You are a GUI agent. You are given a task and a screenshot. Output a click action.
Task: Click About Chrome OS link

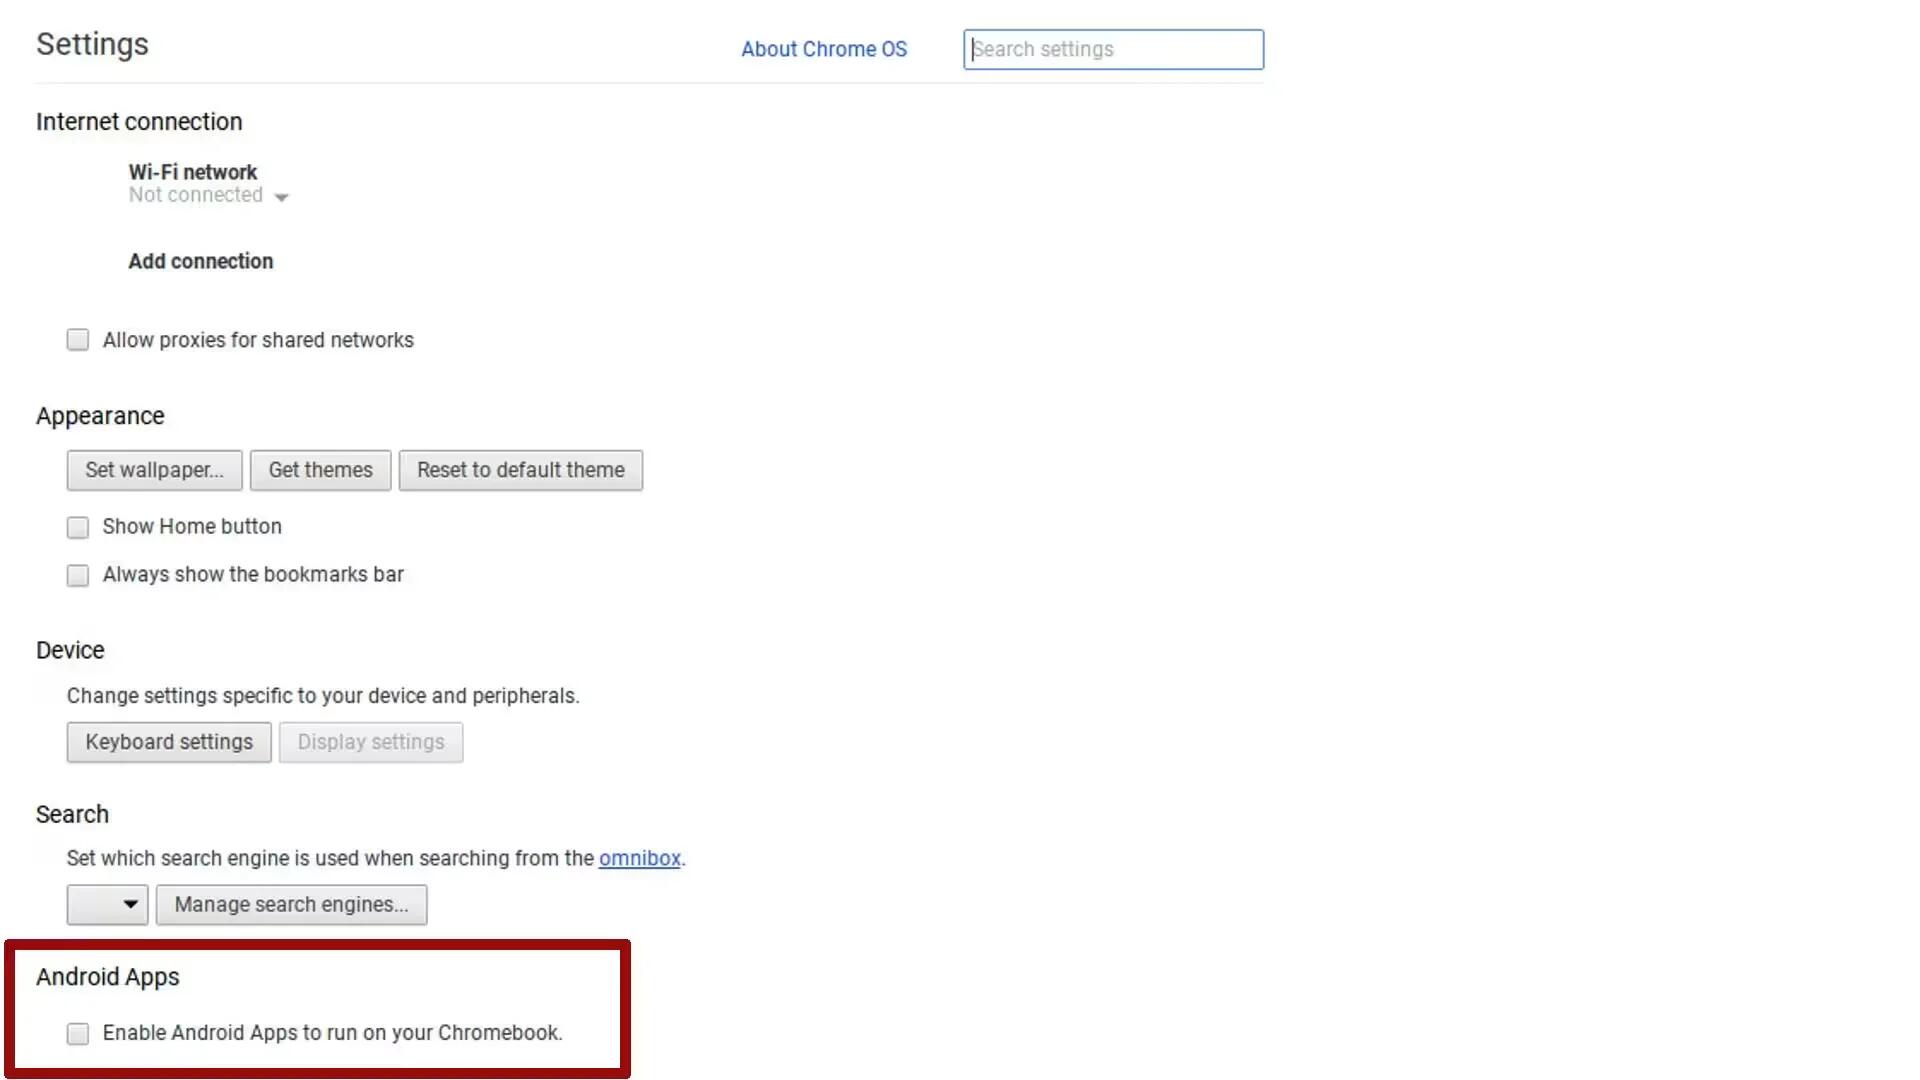click(824, 49)
